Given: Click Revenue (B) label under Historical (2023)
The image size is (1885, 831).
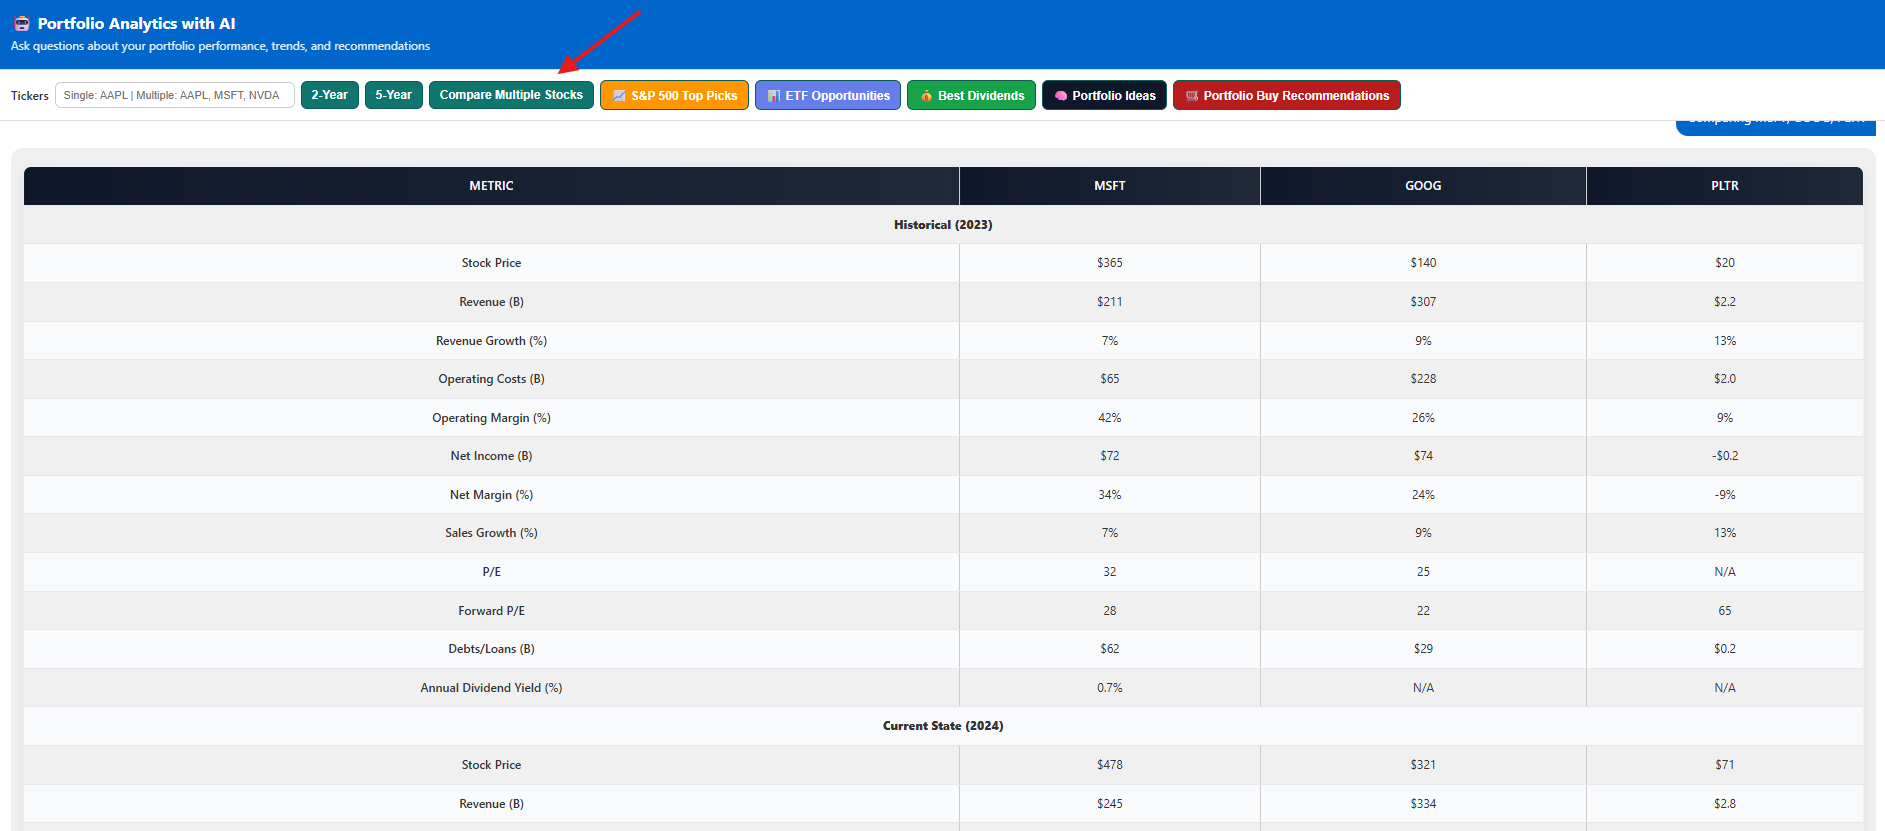Looking at the screenshot, I should (491, 302).
